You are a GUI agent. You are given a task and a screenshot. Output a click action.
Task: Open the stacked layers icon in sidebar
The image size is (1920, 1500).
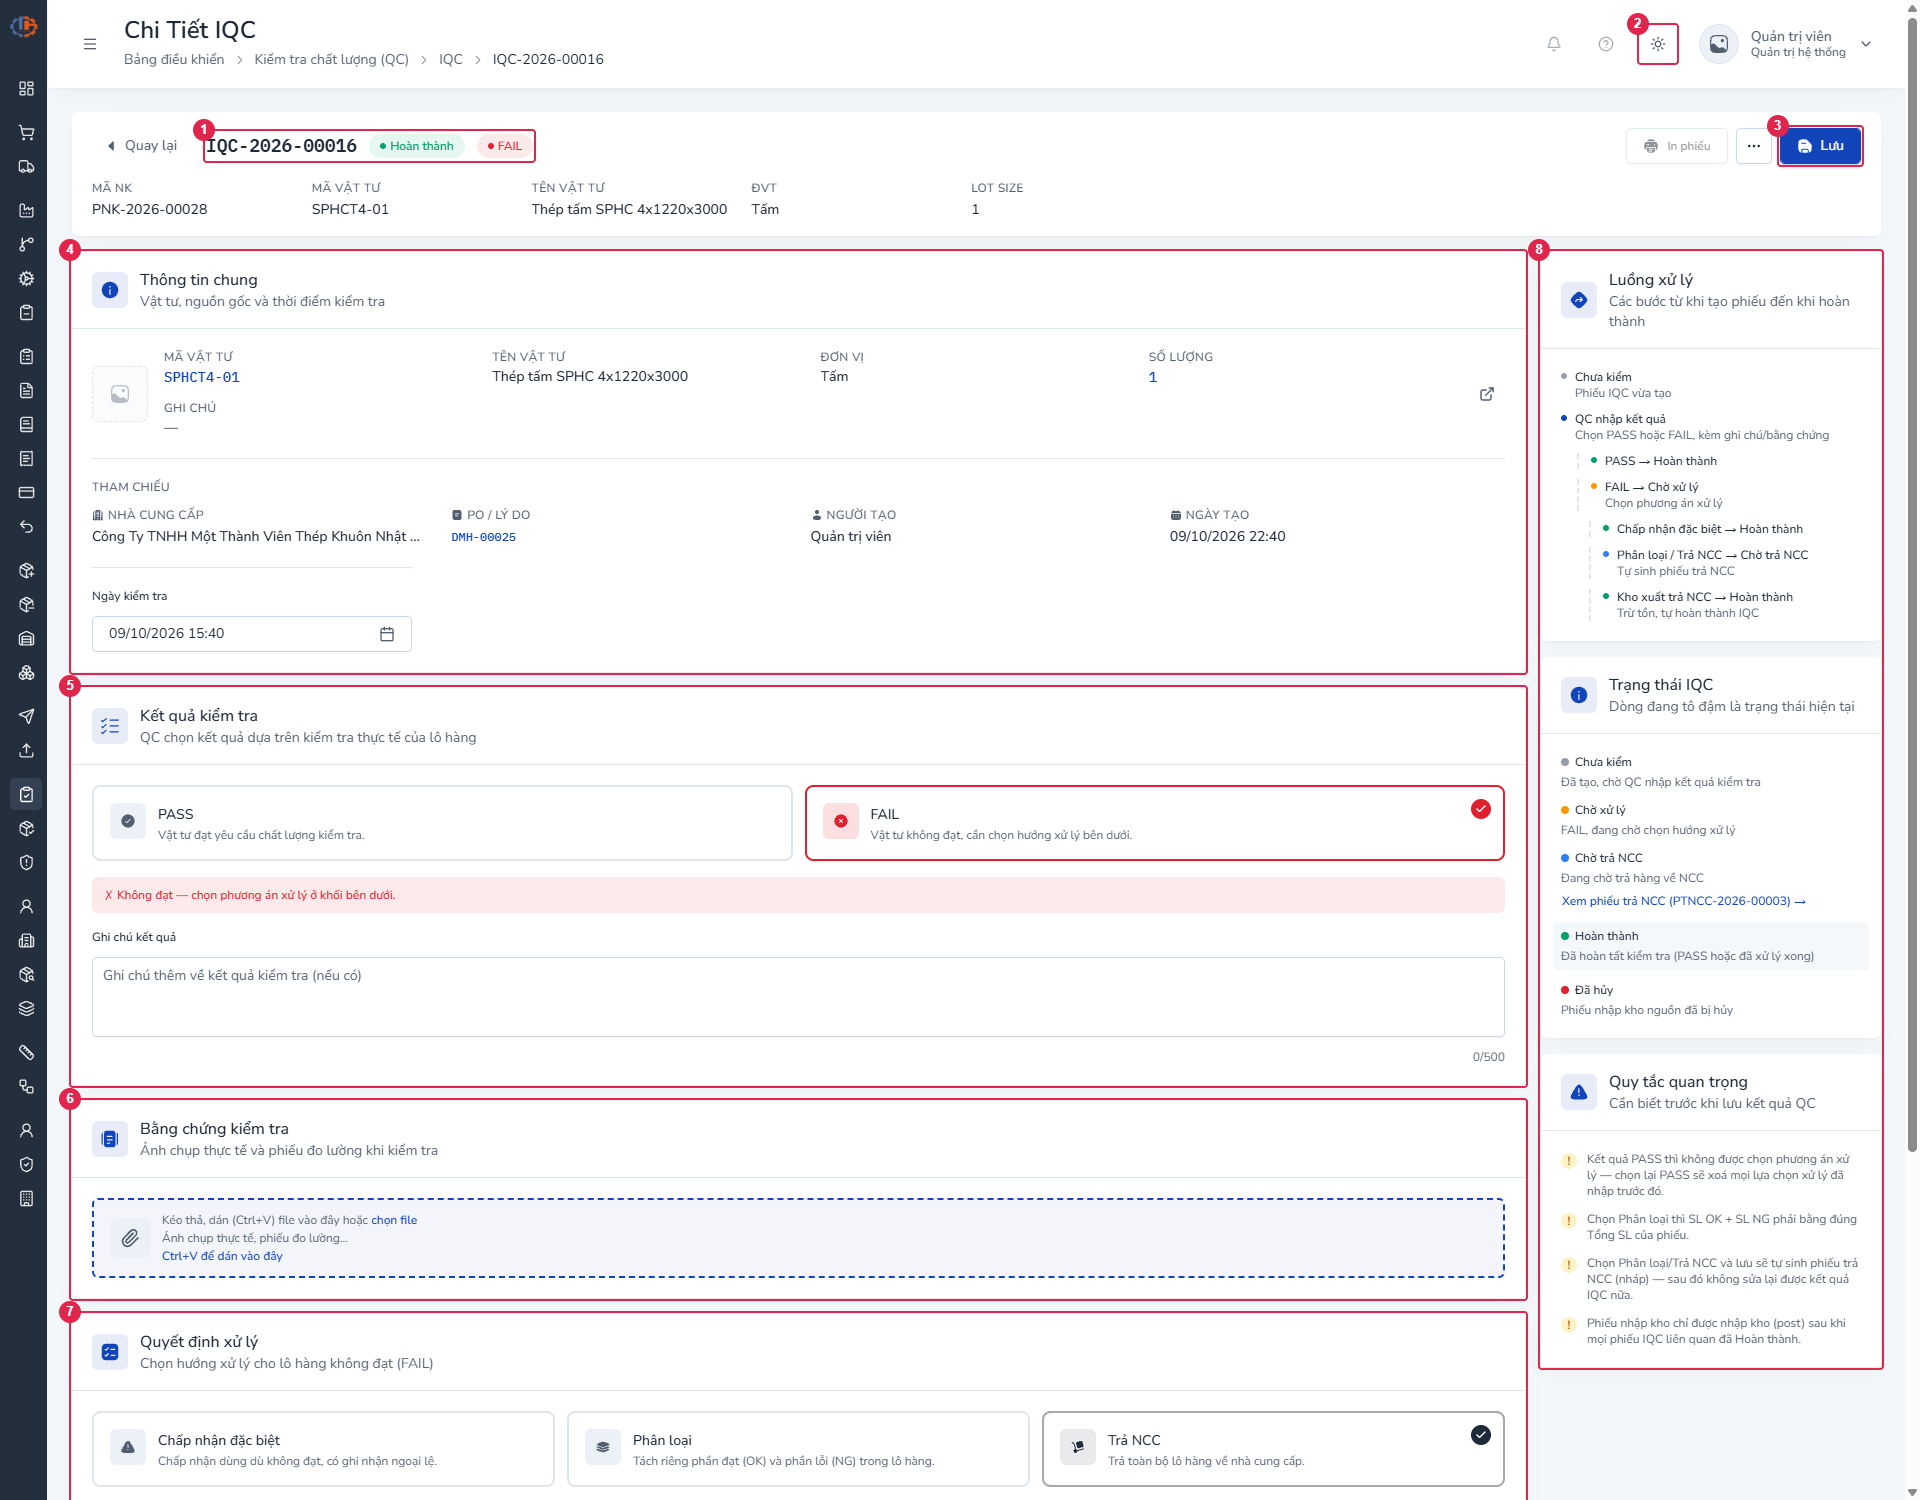click(26, 1008)
